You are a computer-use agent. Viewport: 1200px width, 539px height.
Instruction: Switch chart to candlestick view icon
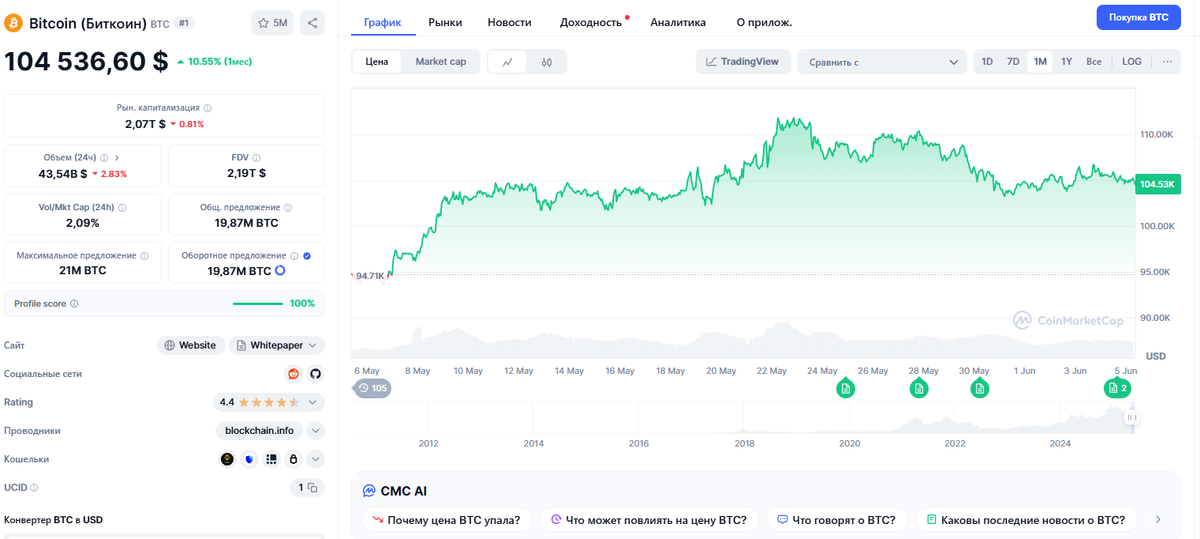tap(547, 62)
